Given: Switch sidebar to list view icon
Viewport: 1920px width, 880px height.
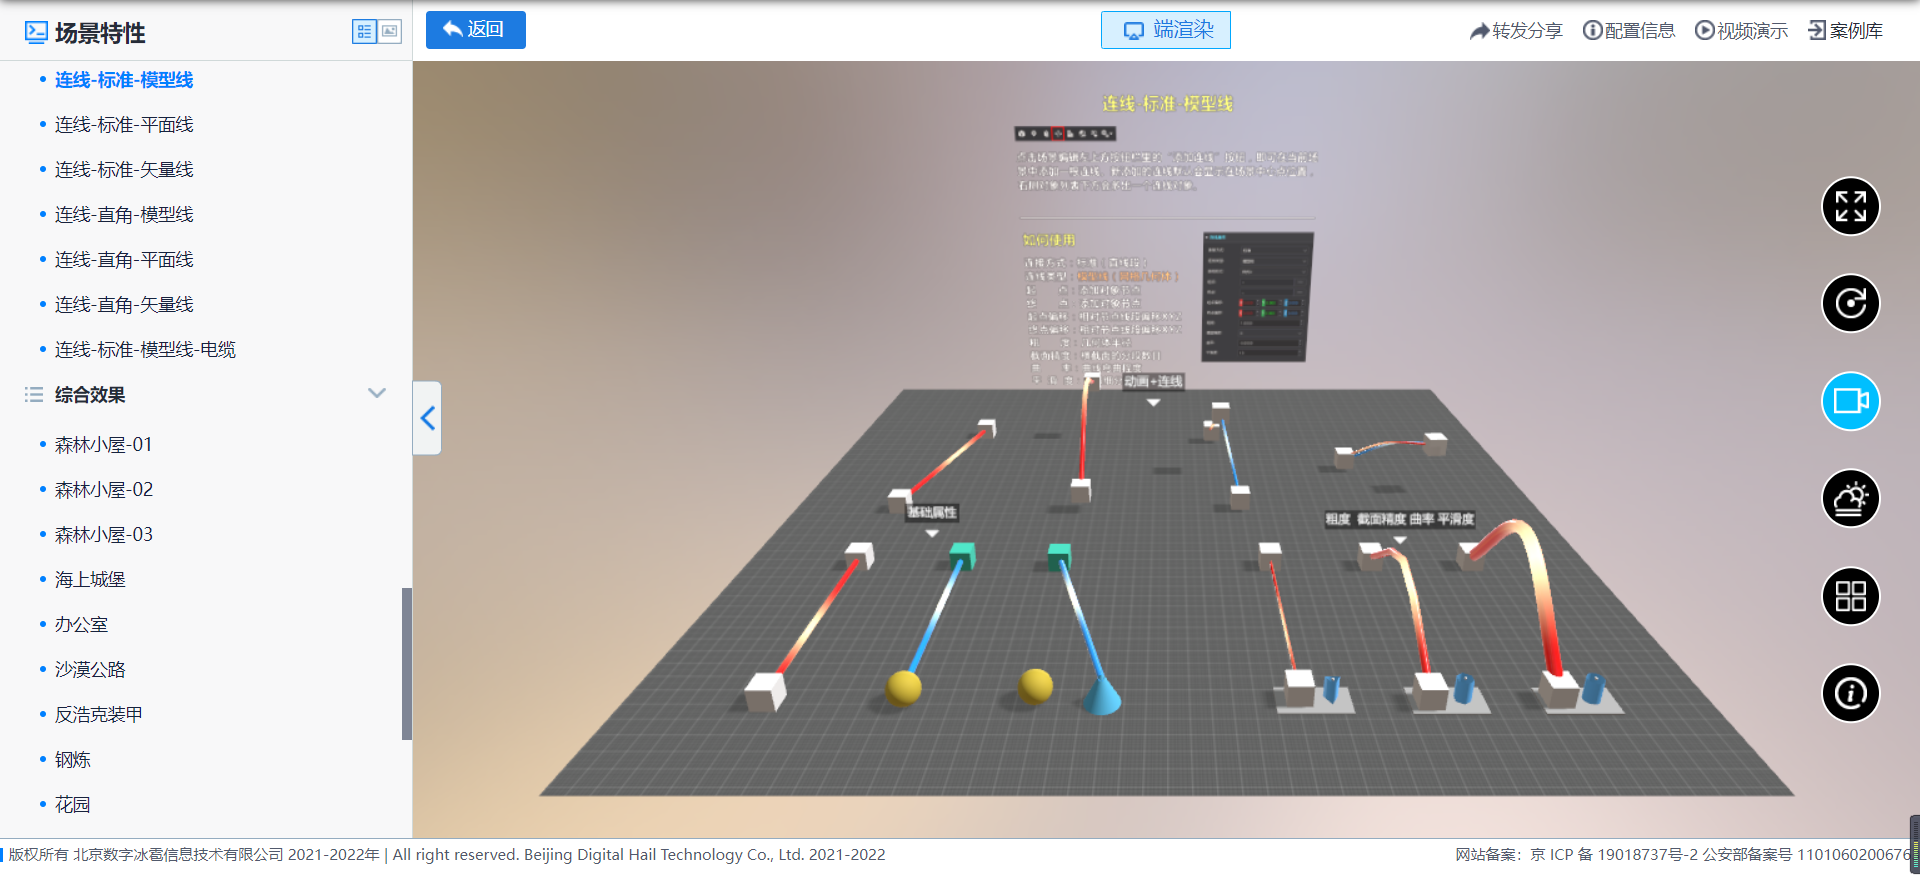Looking at the screenshot, I should [364, 32].
